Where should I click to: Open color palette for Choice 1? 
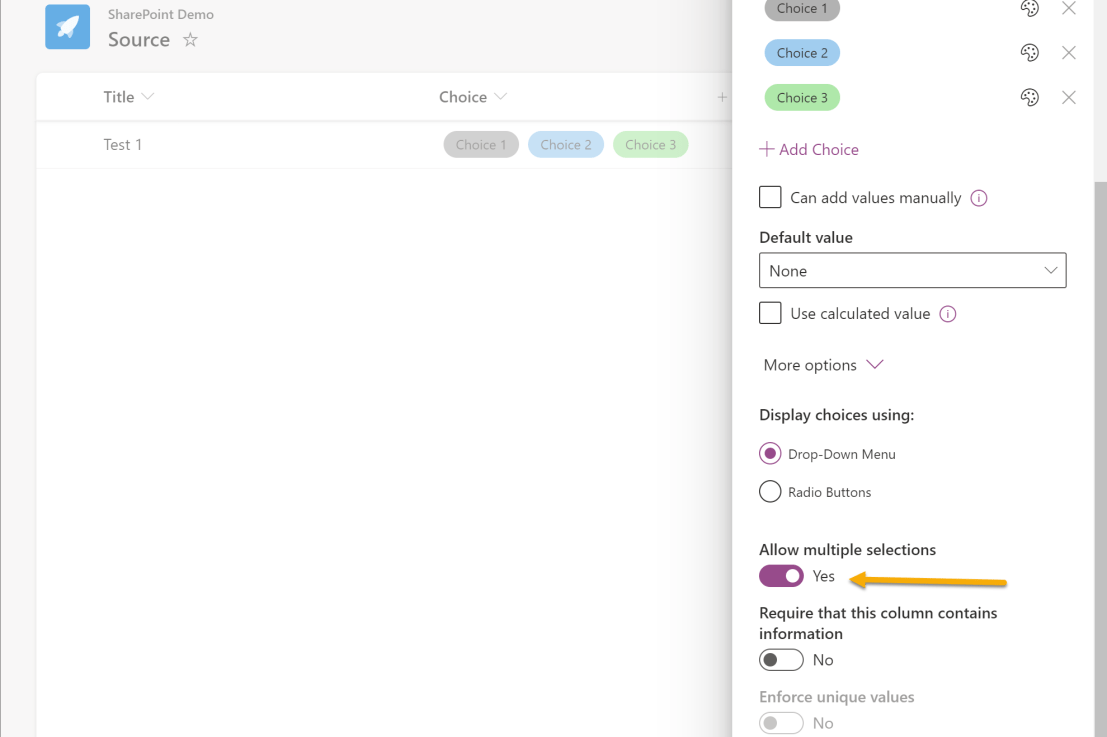[1030, 8]
